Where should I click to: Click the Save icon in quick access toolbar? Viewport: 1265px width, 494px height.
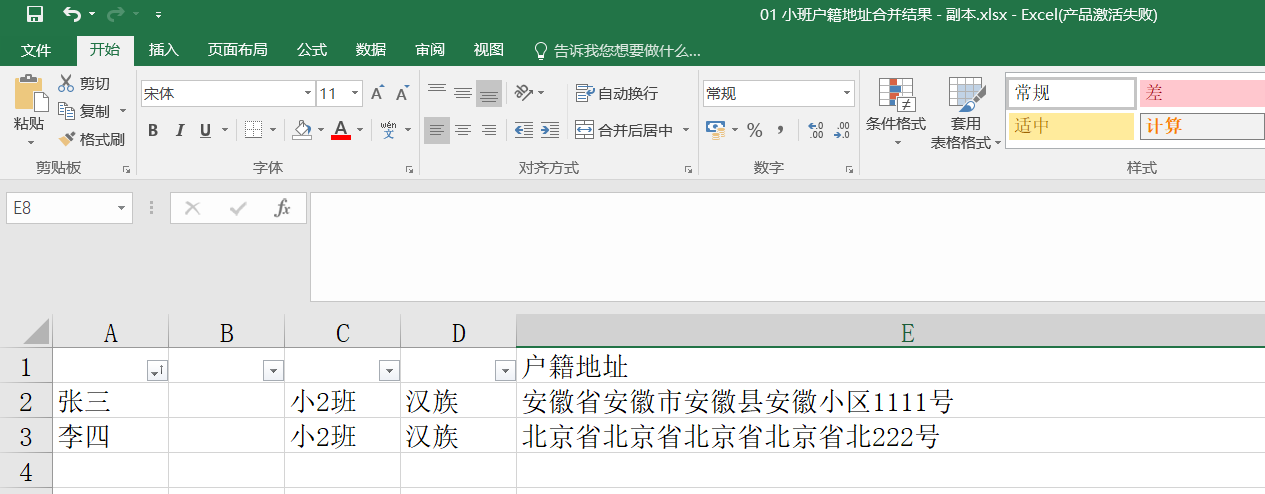coord(34,14)
